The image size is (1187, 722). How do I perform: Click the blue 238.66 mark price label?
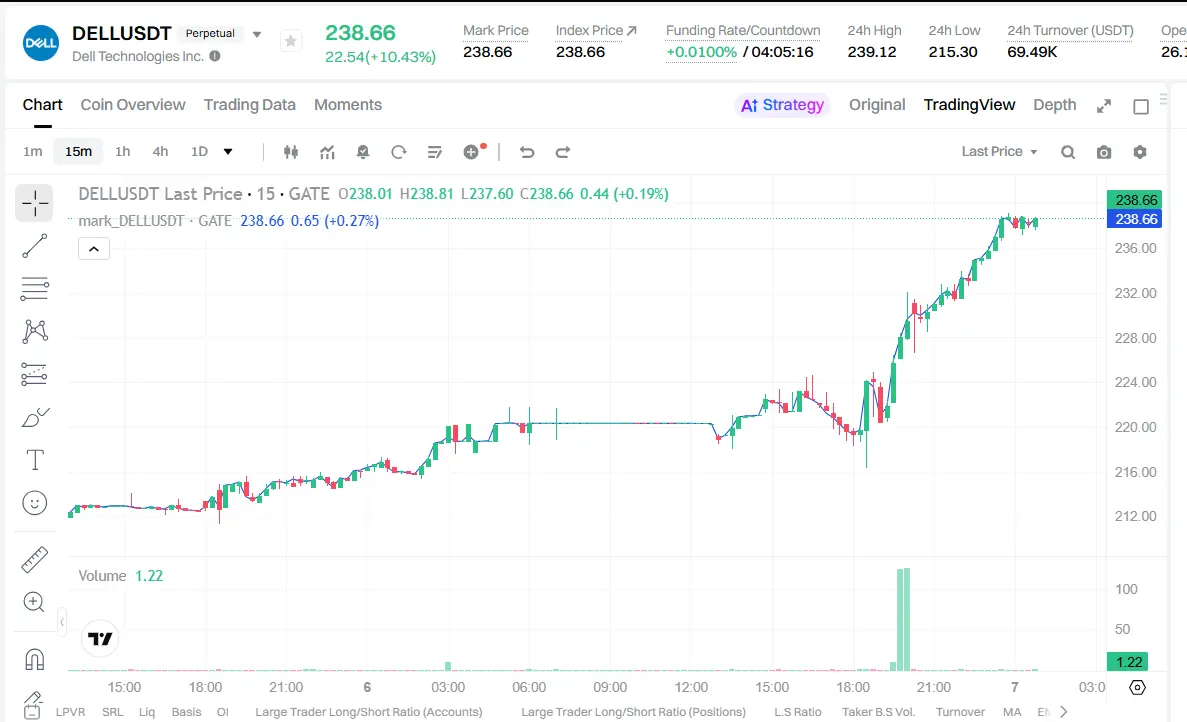click(x=1134, y=219)
